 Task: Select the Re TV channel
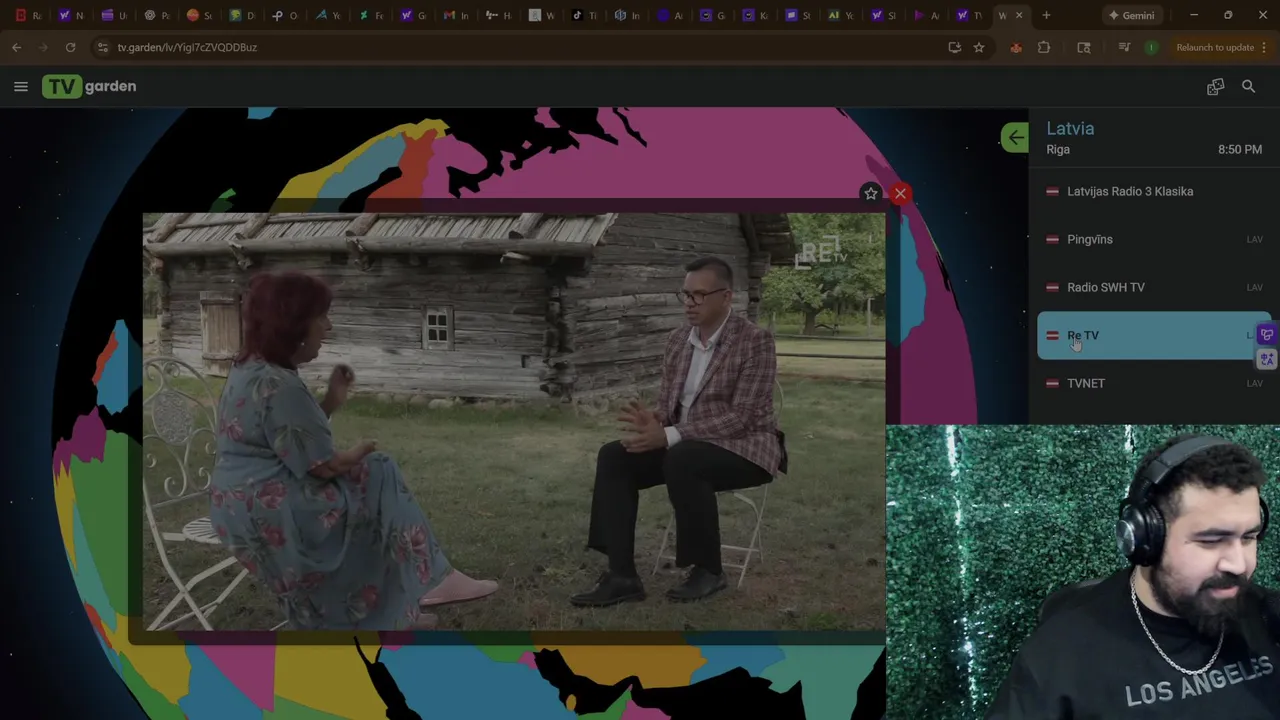pos(1154,335)
